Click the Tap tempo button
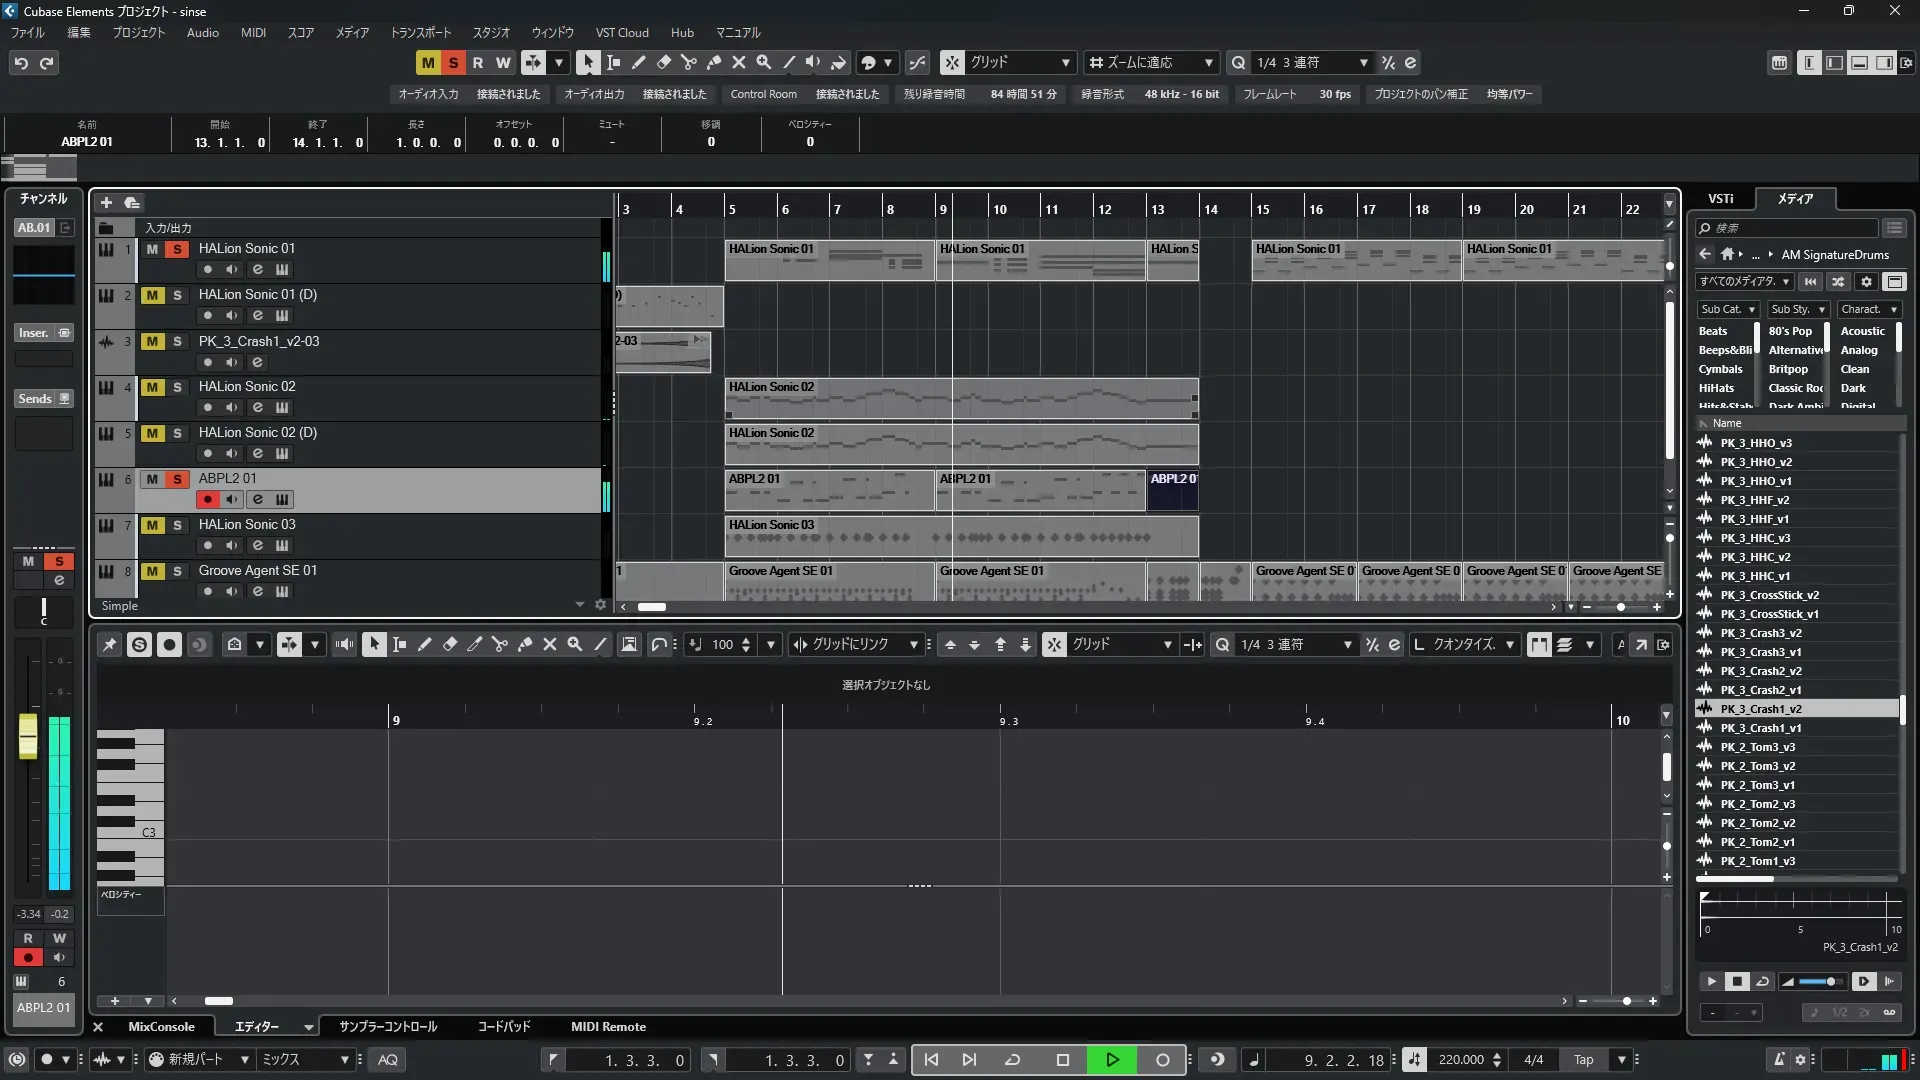1920x1080 pixels. (x=1583, y=1060)
